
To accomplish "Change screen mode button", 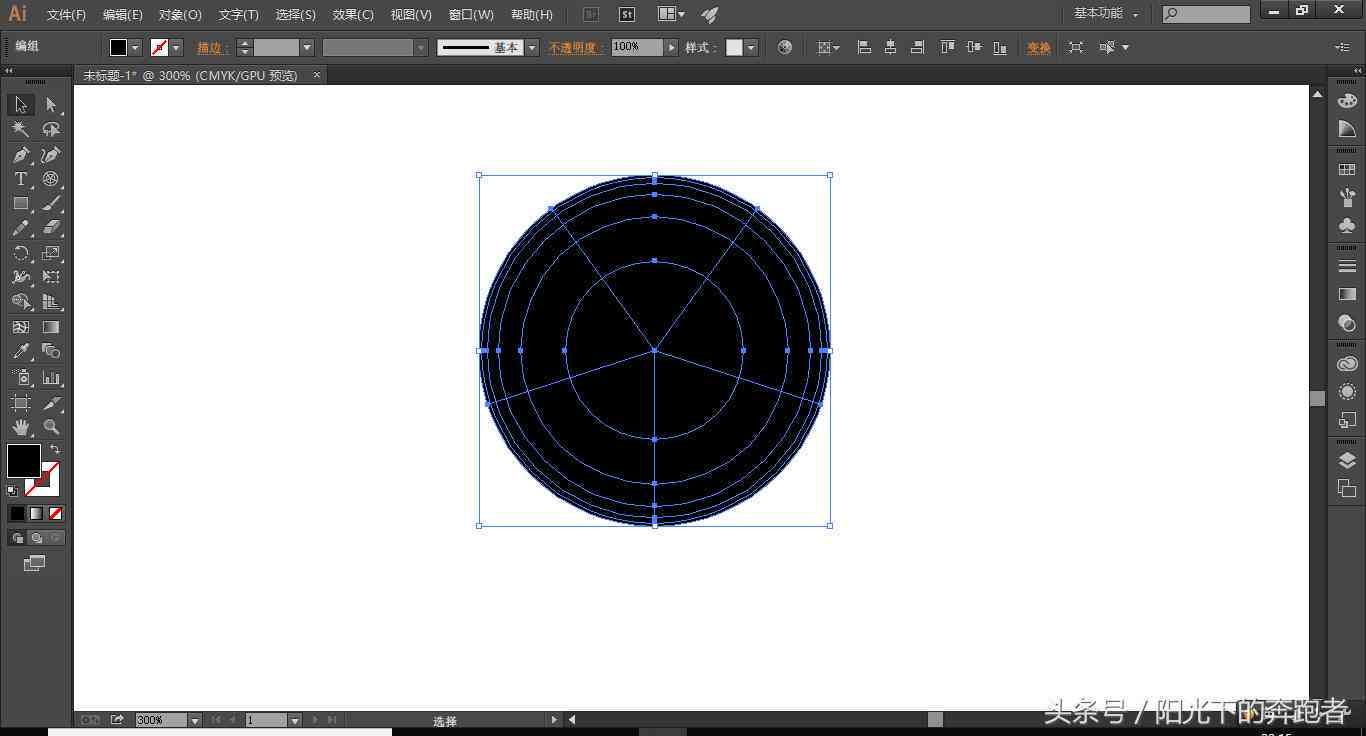I will pyautogui.click(x=34, y=564).
